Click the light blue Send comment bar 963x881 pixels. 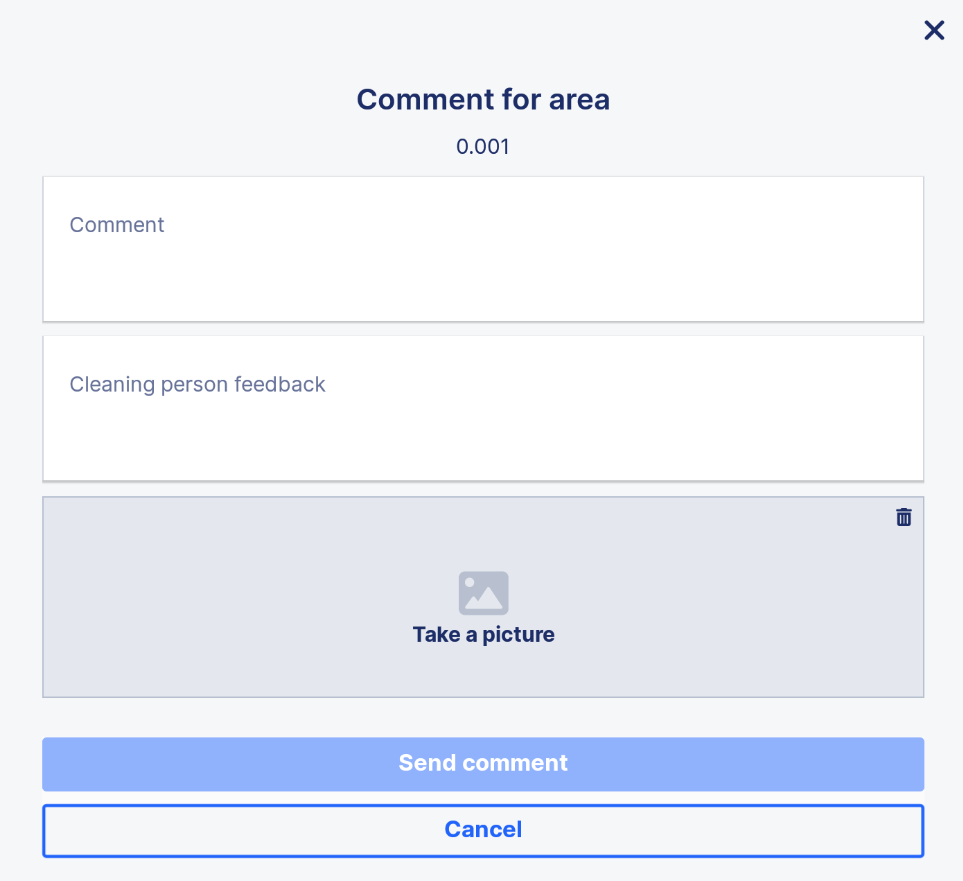point(483,764)
